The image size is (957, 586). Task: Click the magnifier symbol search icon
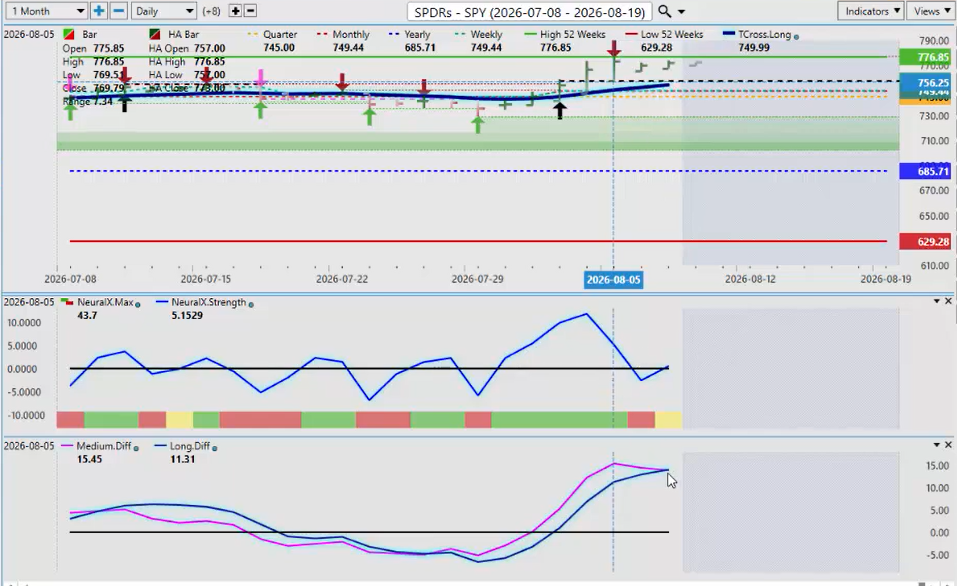(665, 11)
